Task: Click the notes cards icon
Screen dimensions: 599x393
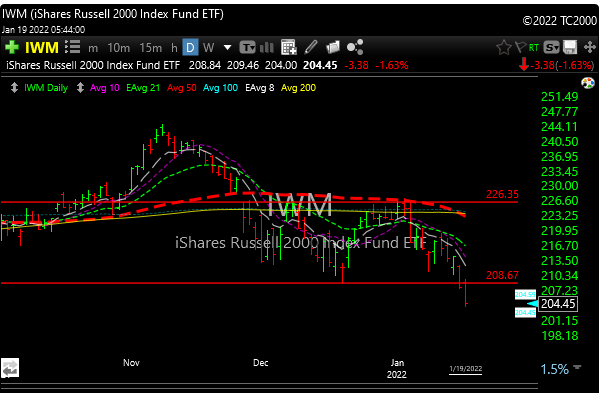Action: [x=333, y=47]
